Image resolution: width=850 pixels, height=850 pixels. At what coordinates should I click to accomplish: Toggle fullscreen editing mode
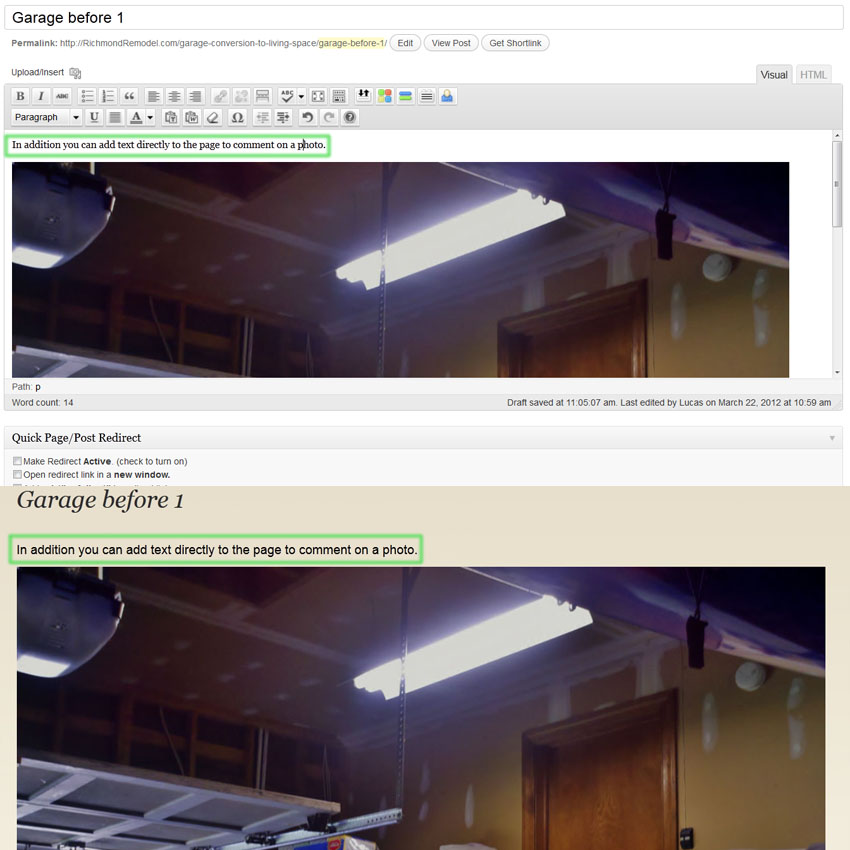tap(317, 95)
